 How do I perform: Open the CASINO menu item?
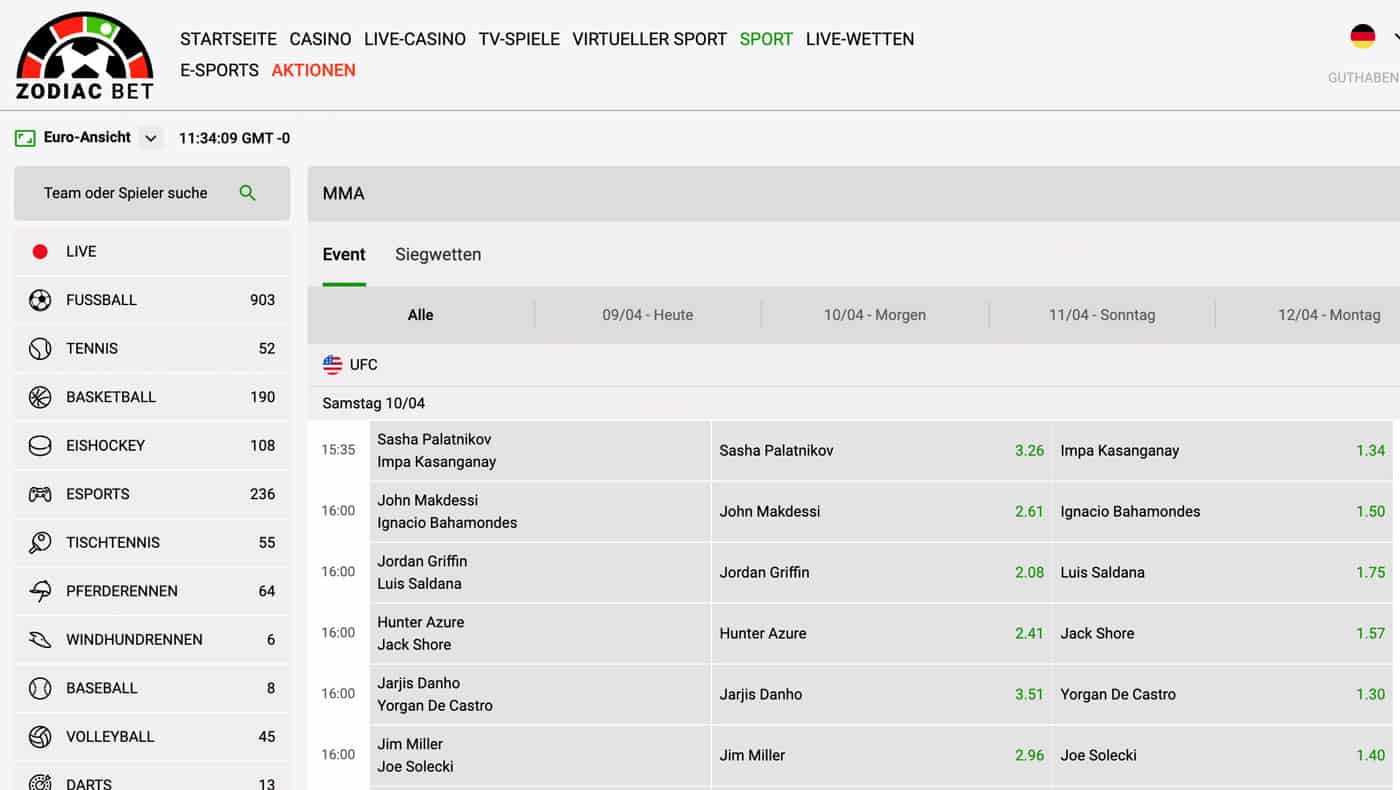[320, 39]
